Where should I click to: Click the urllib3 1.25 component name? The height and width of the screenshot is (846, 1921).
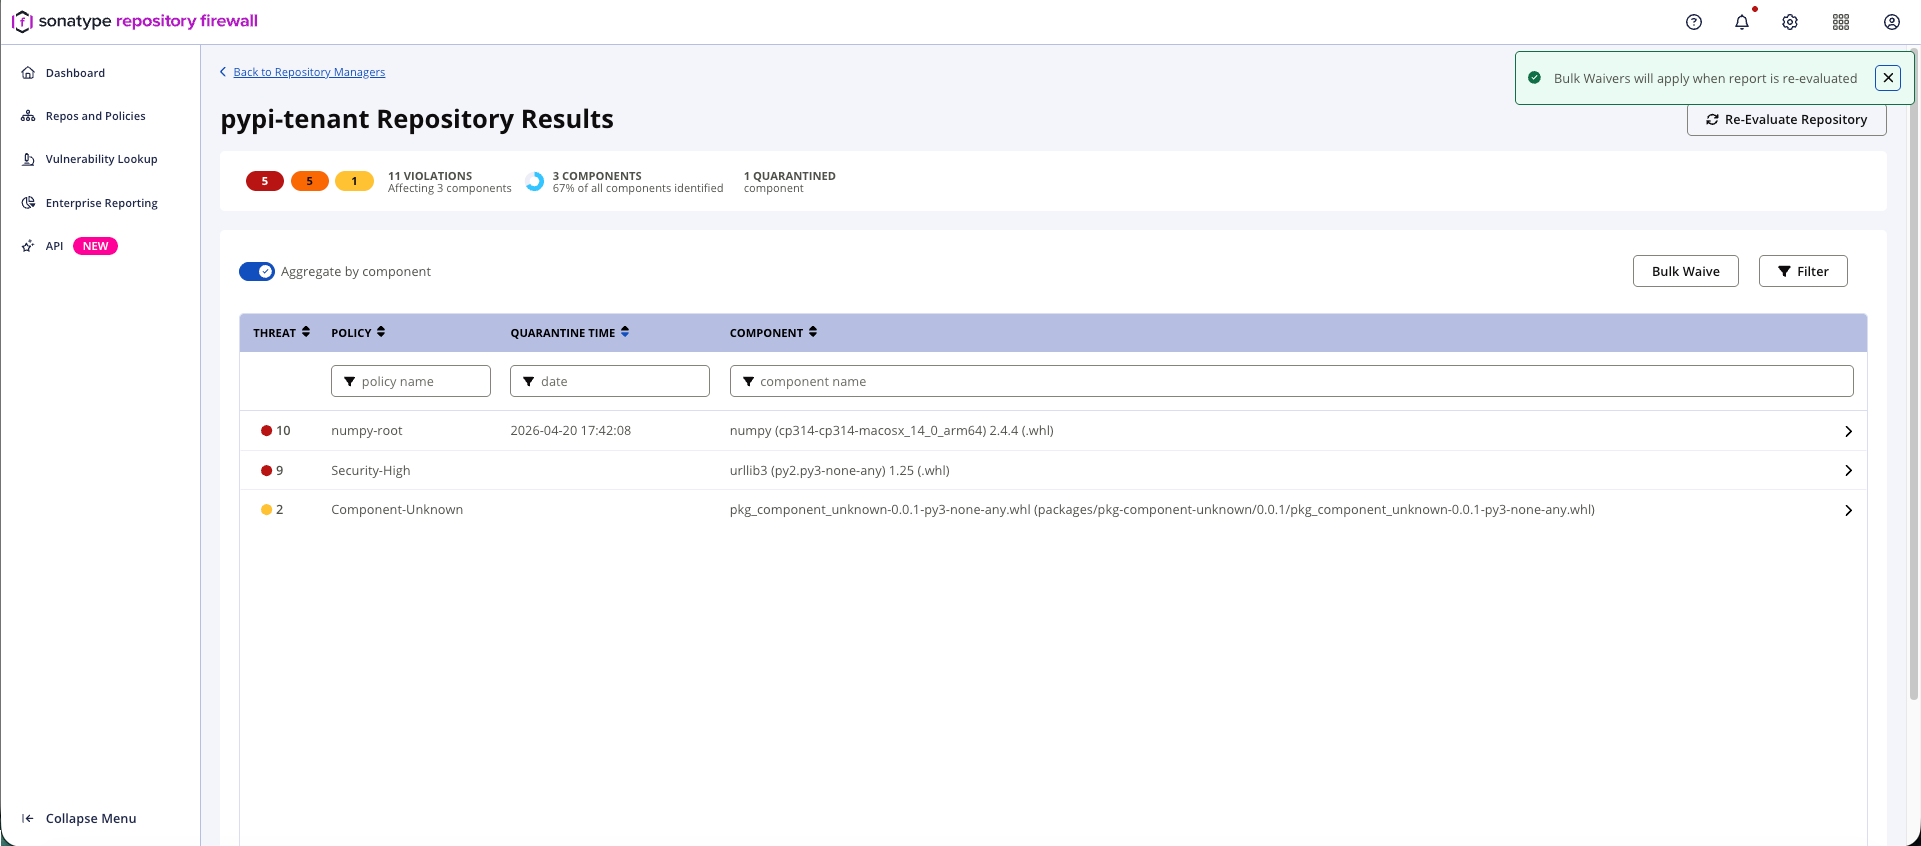tap(840, 470)
